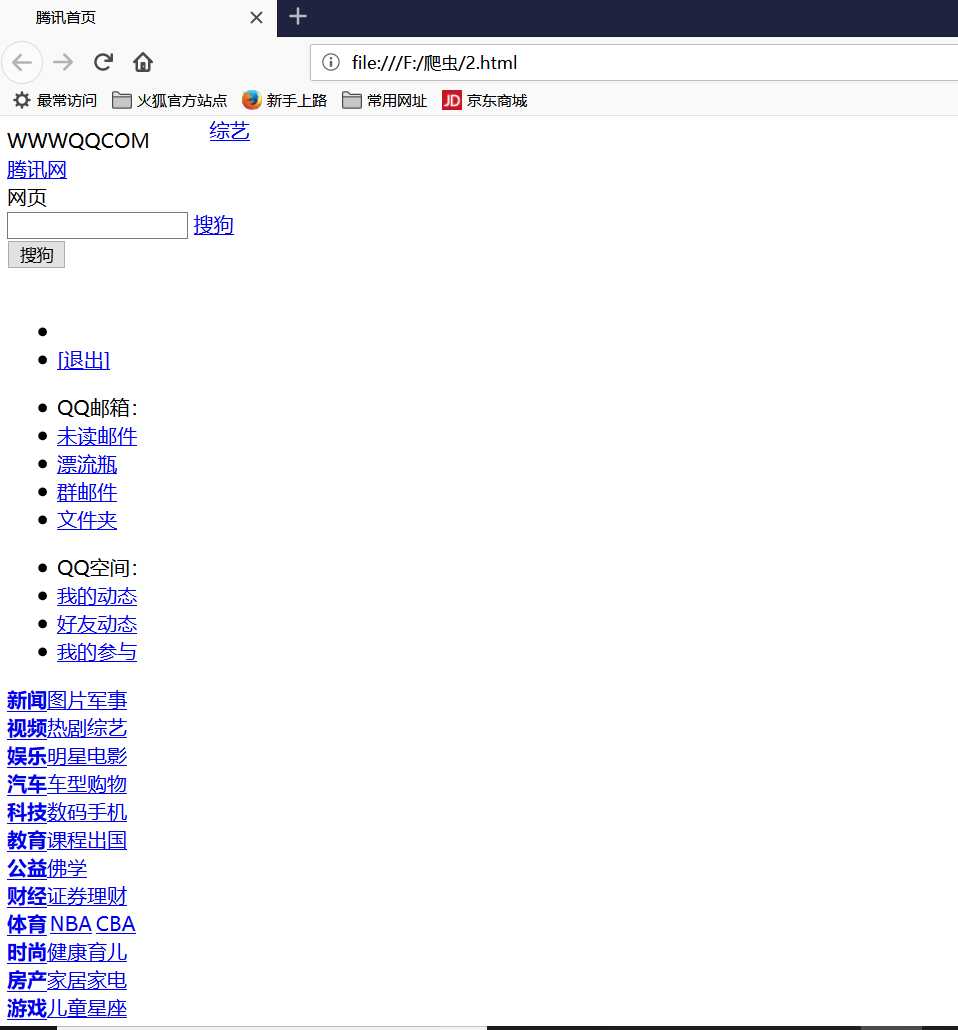Click the bold 体育 link
This screenshot has height=1030, width=958.
[27, 924]
